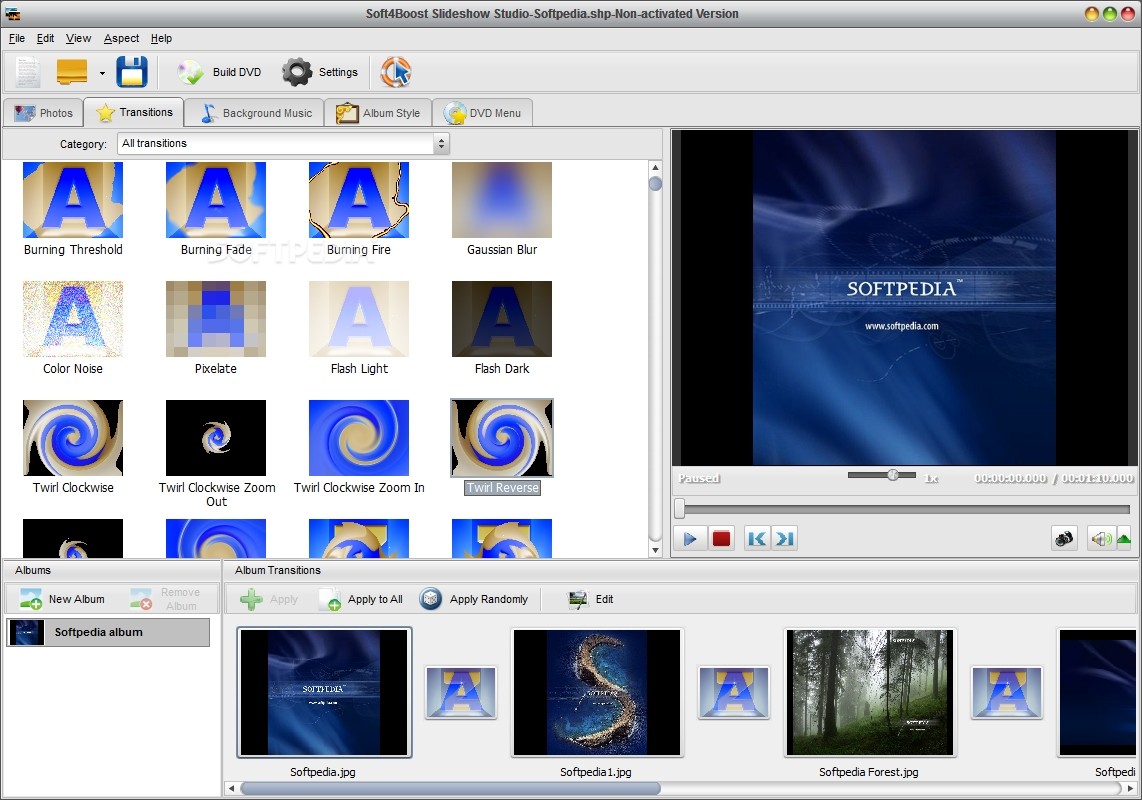
Task: Click transition icon after Softpedia Forest.jpg
Action: click(1007, 692)
